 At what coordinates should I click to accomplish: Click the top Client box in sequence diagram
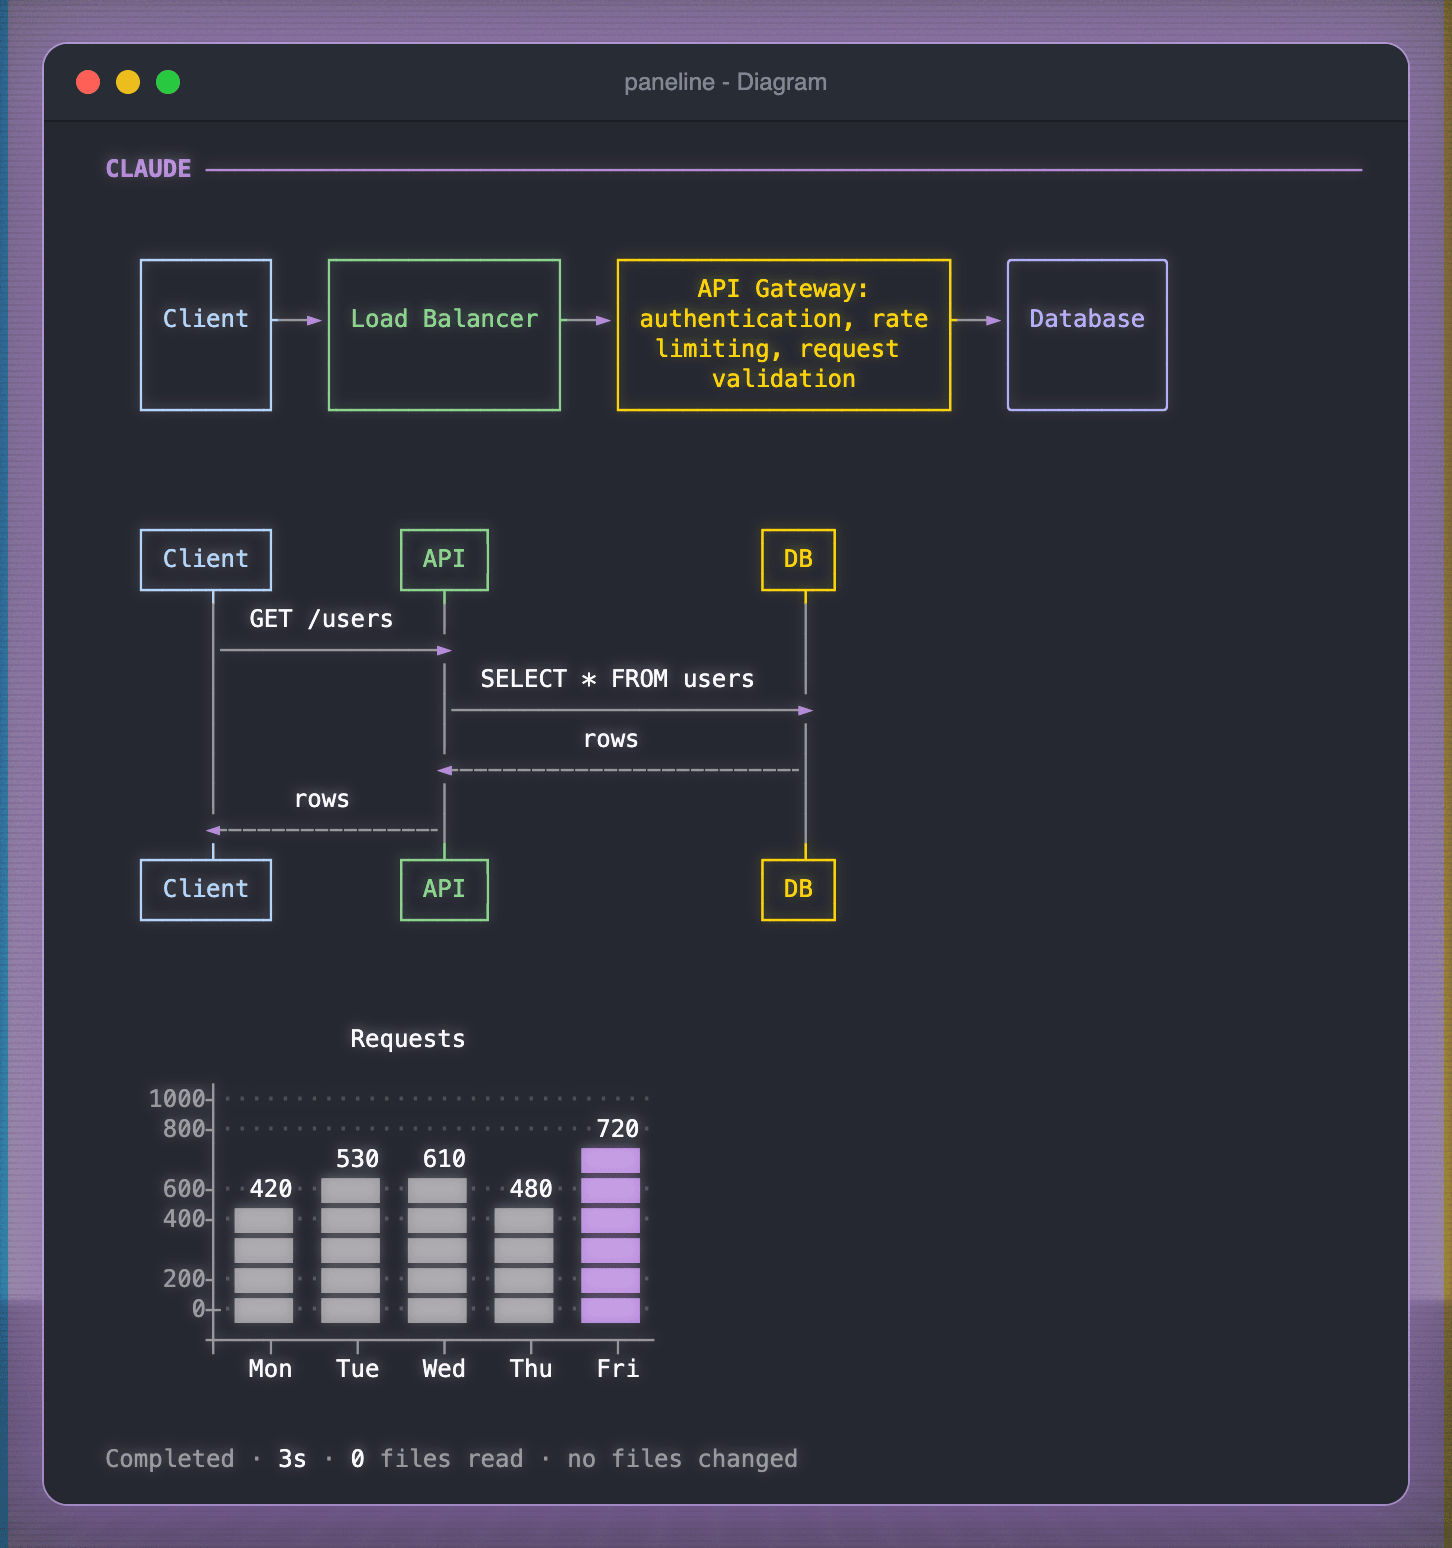pos(206,560)
